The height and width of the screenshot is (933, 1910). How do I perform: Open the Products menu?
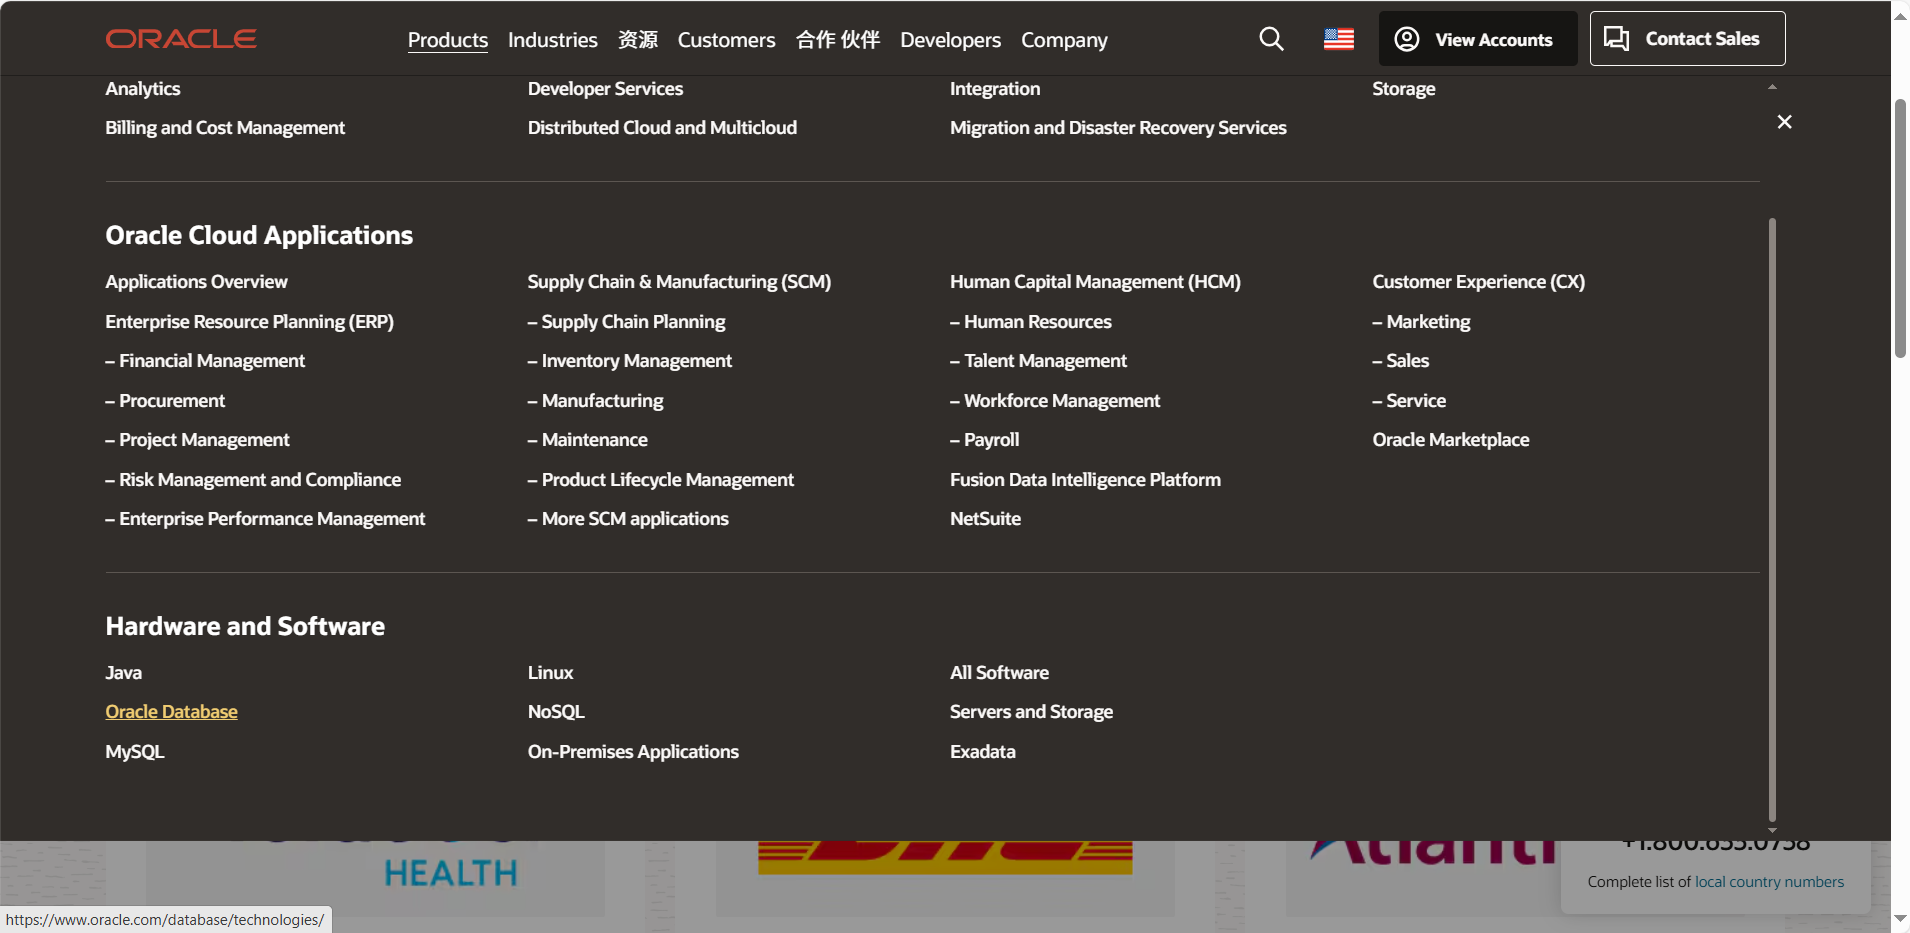tap(448, 40)
